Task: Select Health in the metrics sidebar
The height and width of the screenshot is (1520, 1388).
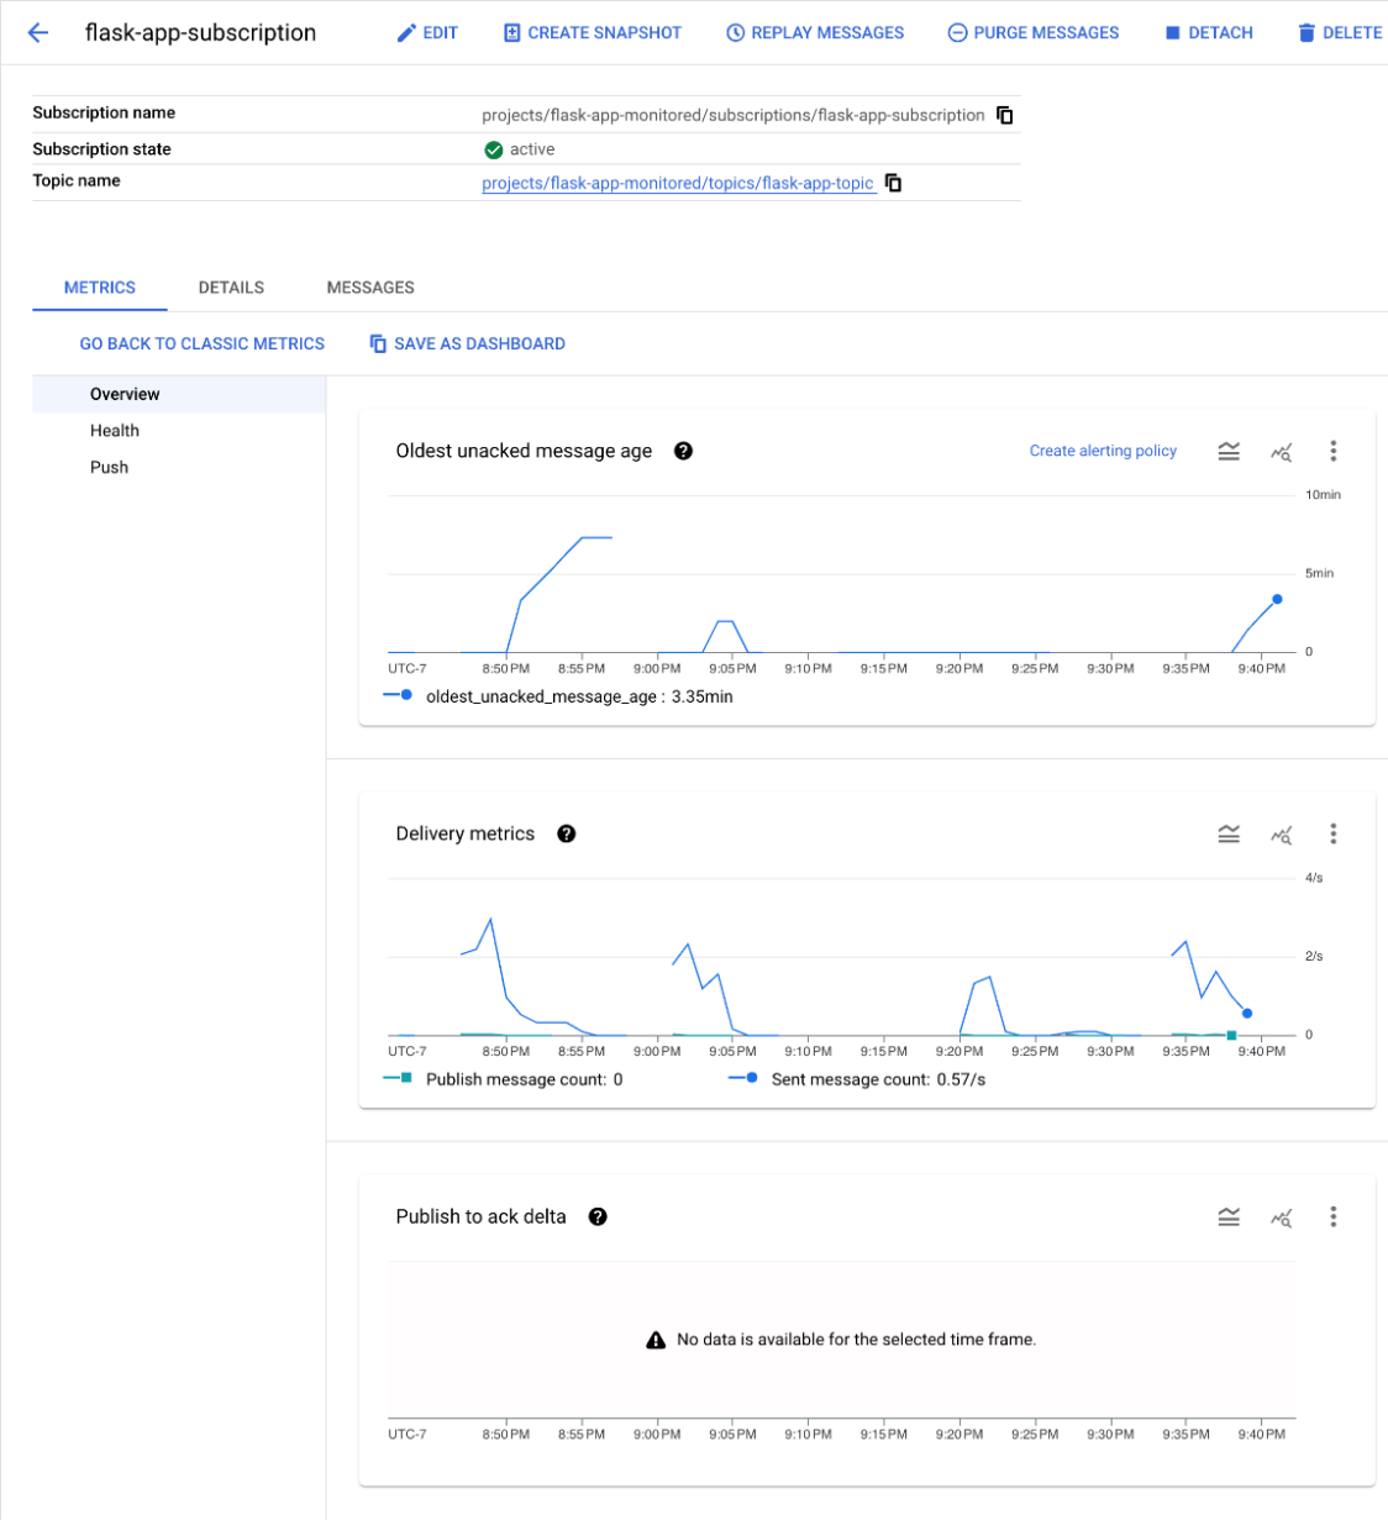Action: click(x=115, y=430)
